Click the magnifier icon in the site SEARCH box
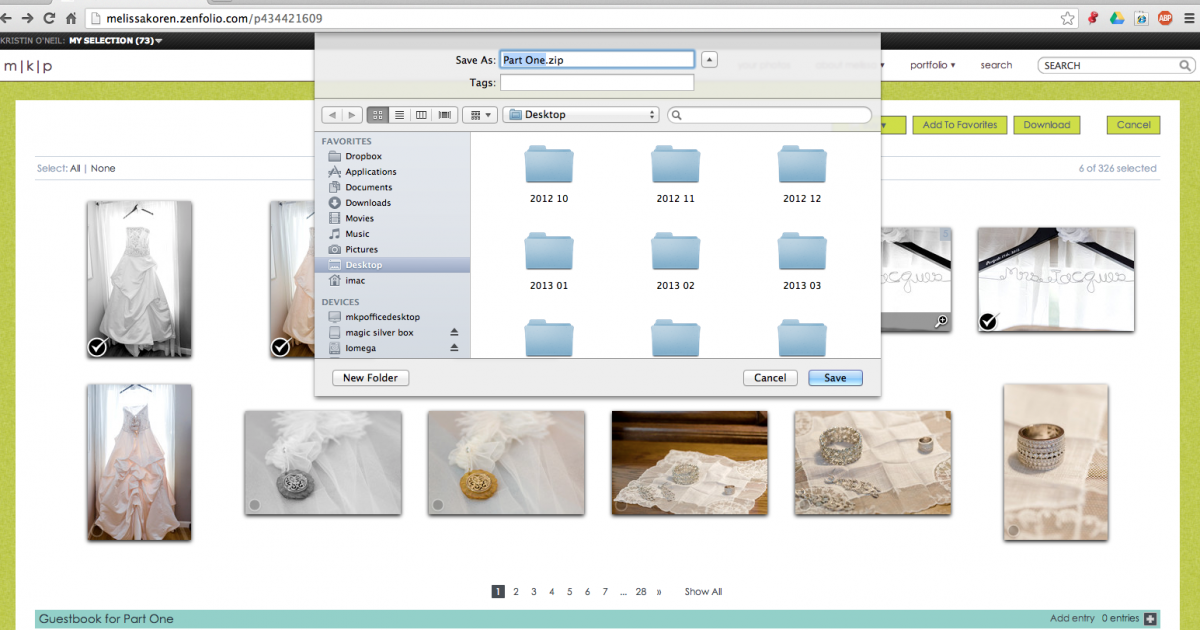1200x630 pixels. (x=1185, y=65)
